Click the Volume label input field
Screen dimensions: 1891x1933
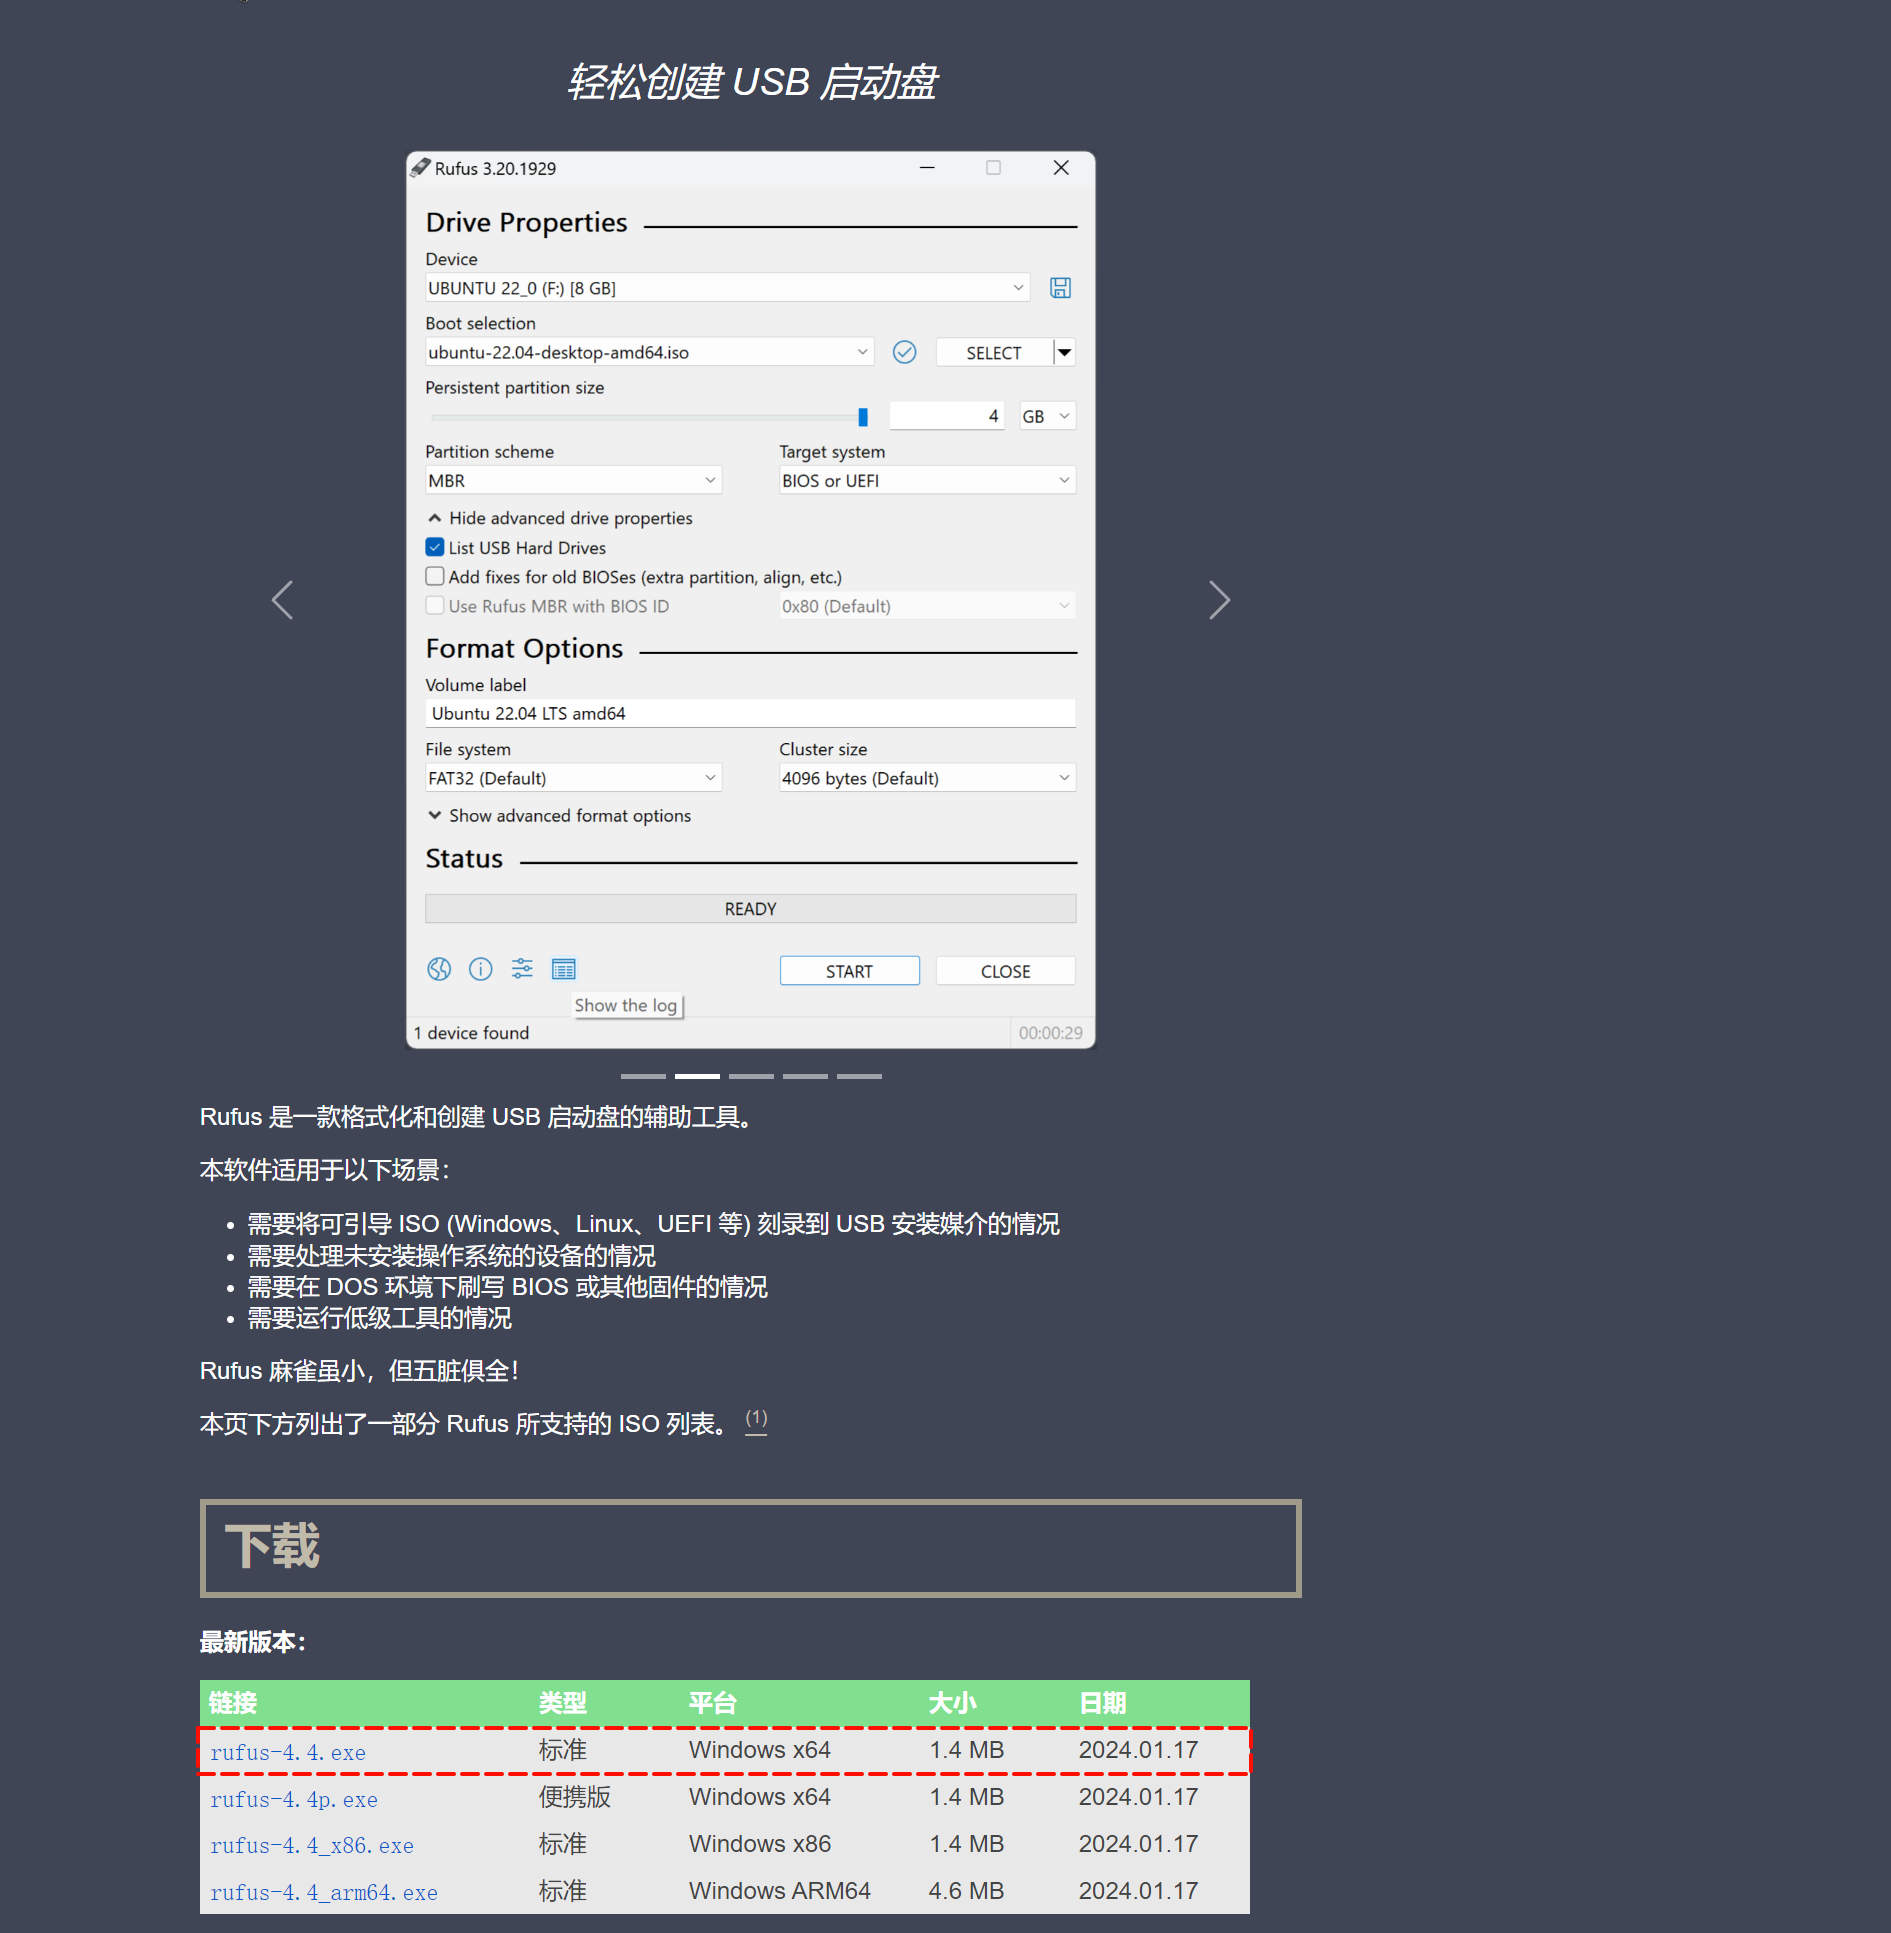pyautogui.click(x=750, y=713)
